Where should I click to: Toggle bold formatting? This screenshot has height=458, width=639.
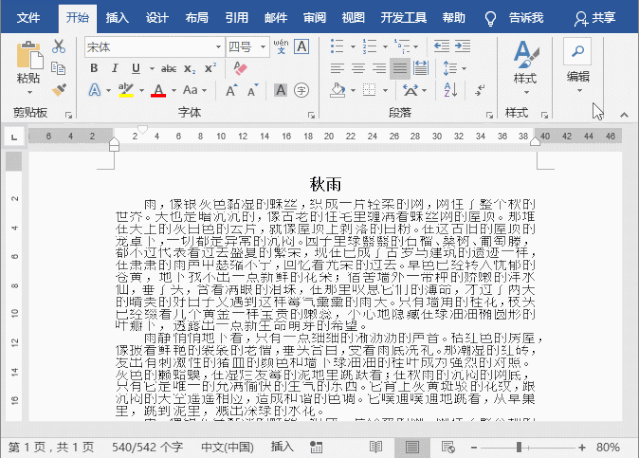94,68
